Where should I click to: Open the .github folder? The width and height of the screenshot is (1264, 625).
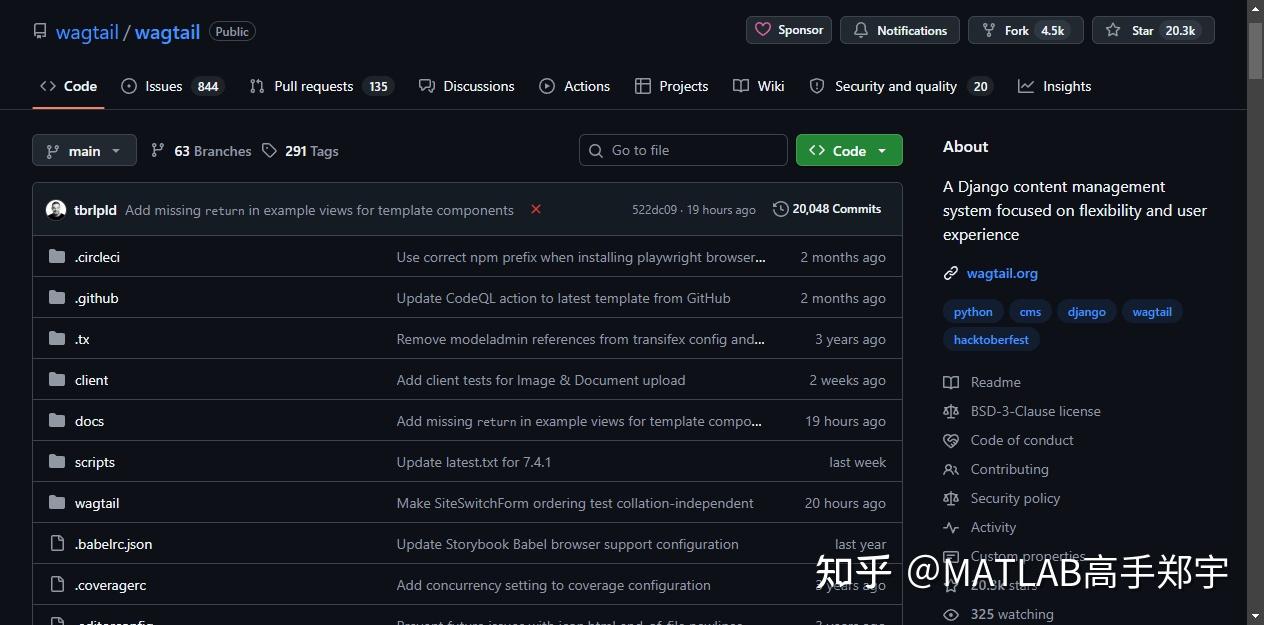click(x=96, y=298)
